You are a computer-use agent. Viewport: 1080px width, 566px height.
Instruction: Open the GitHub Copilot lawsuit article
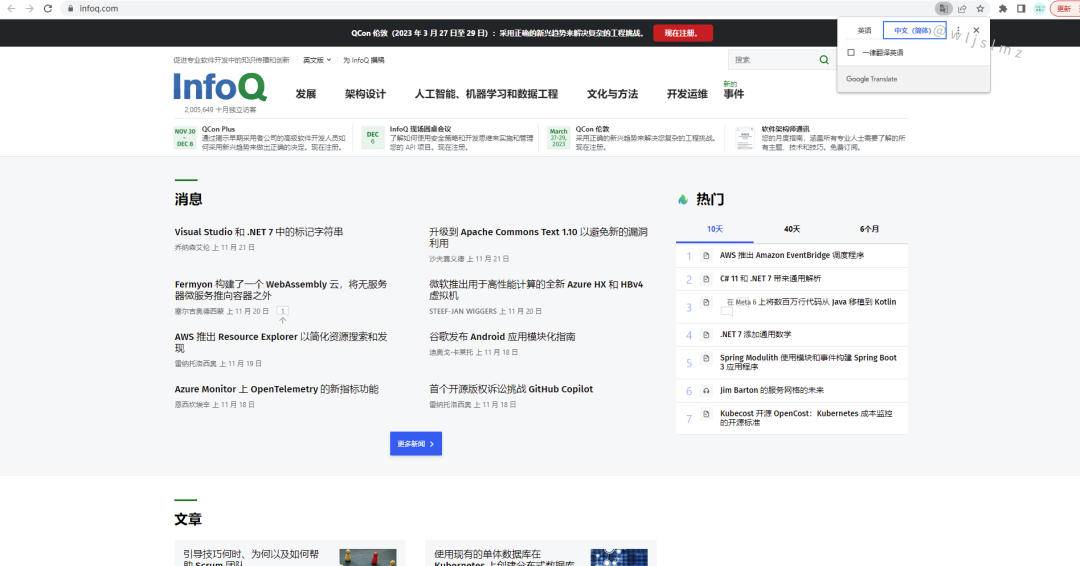[511, 389]
